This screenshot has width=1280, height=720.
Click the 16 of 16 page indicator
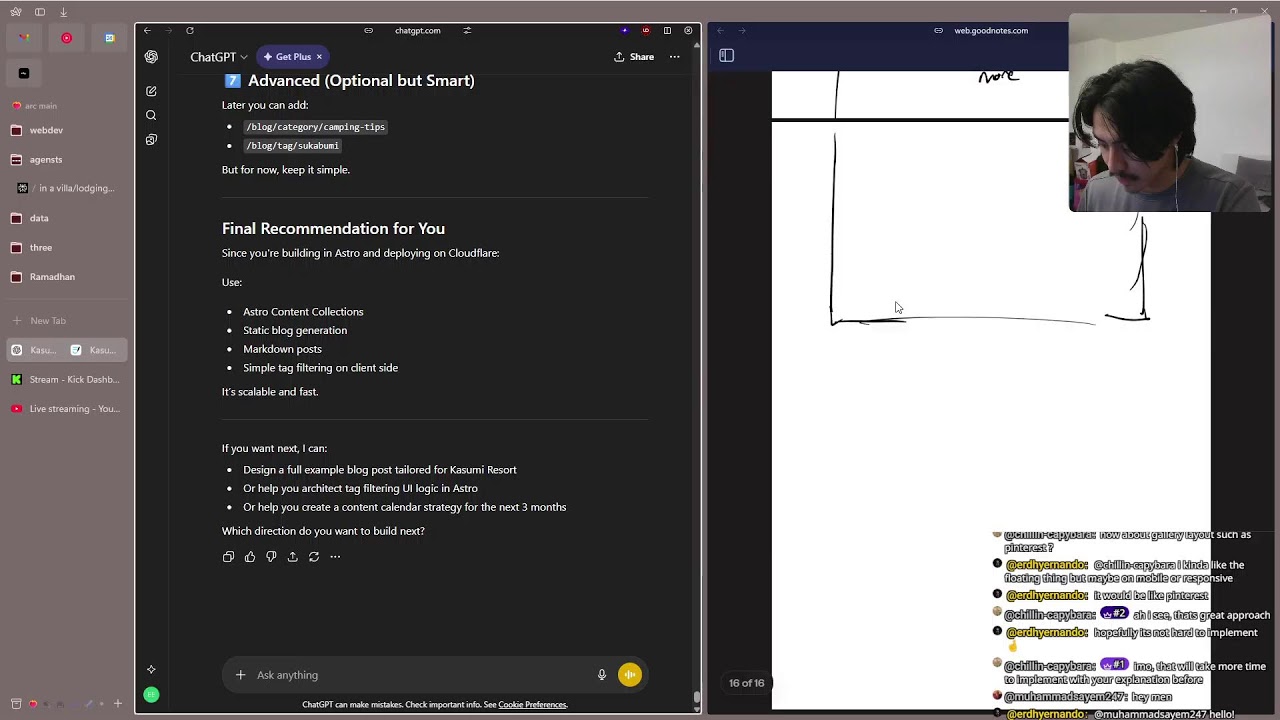746,683
